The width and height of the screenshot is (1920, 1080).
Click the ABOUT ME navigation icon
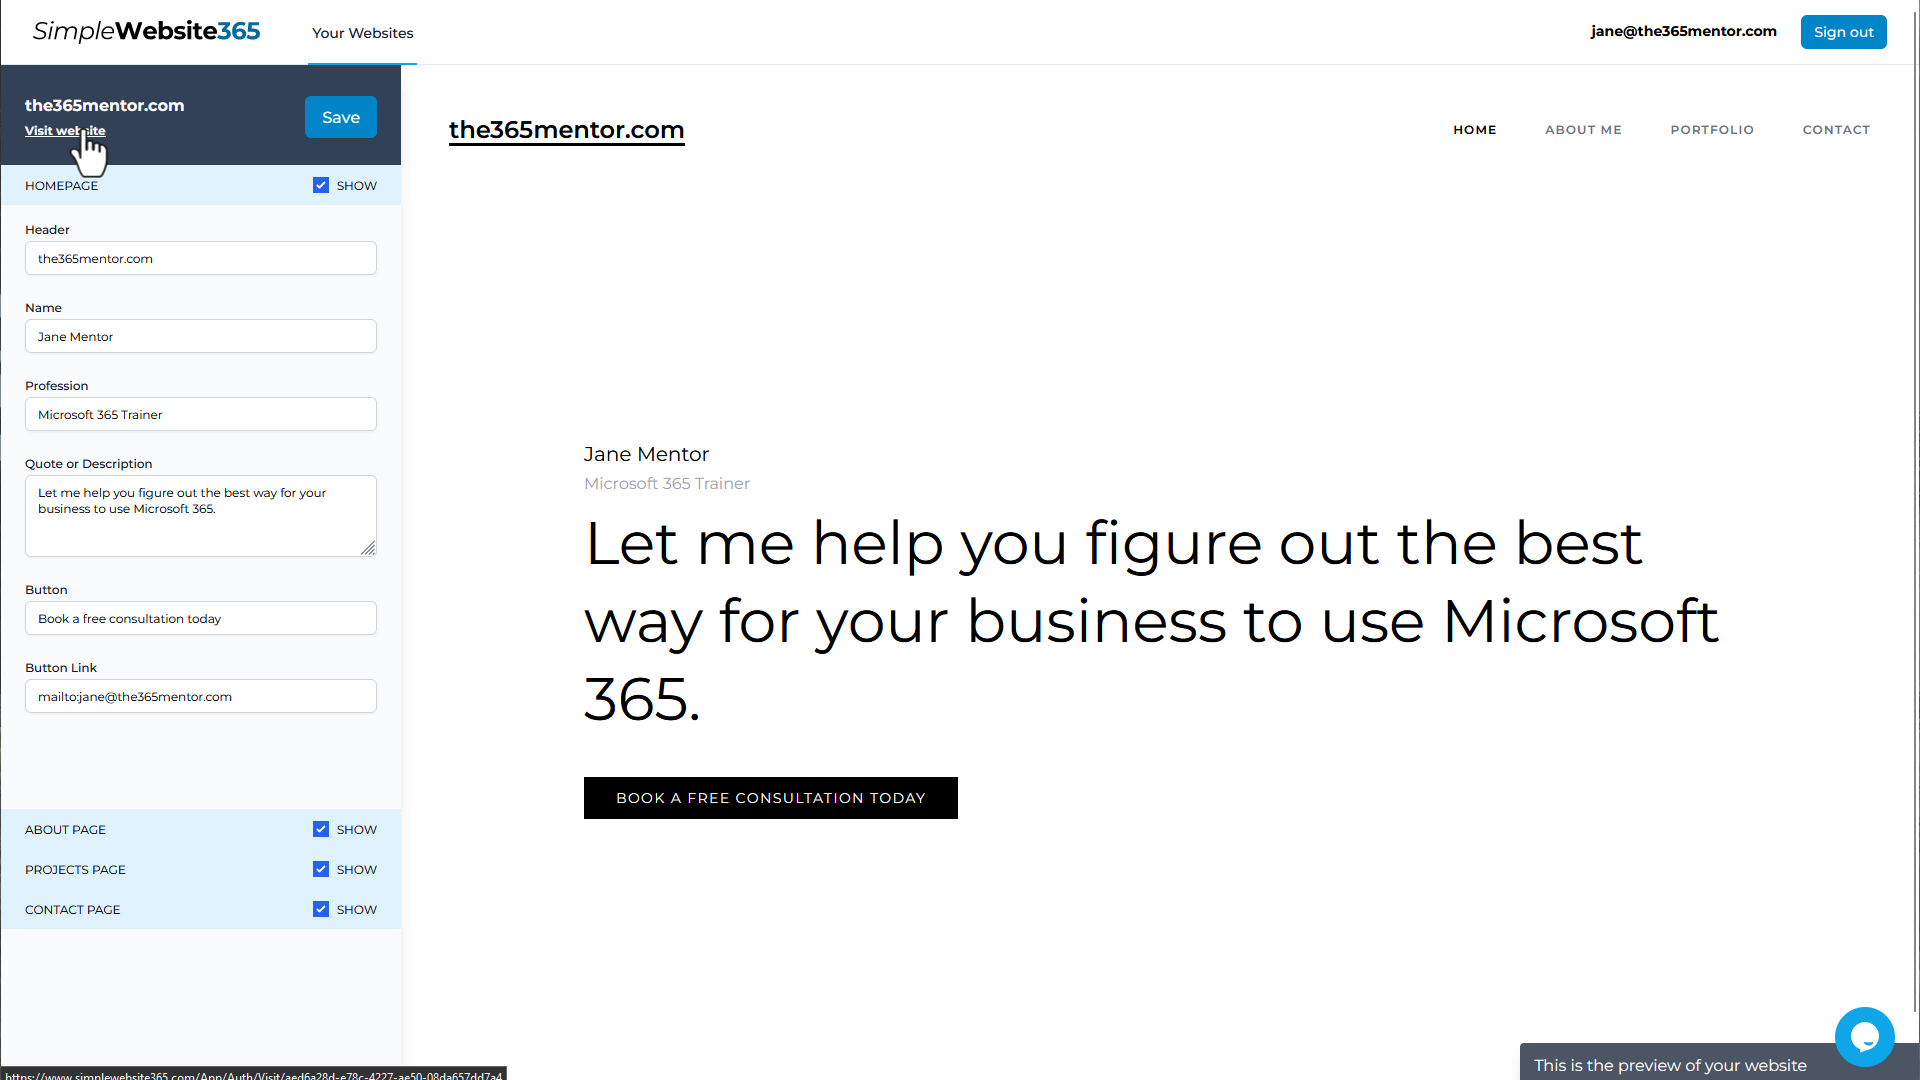tap(1584, 129)
